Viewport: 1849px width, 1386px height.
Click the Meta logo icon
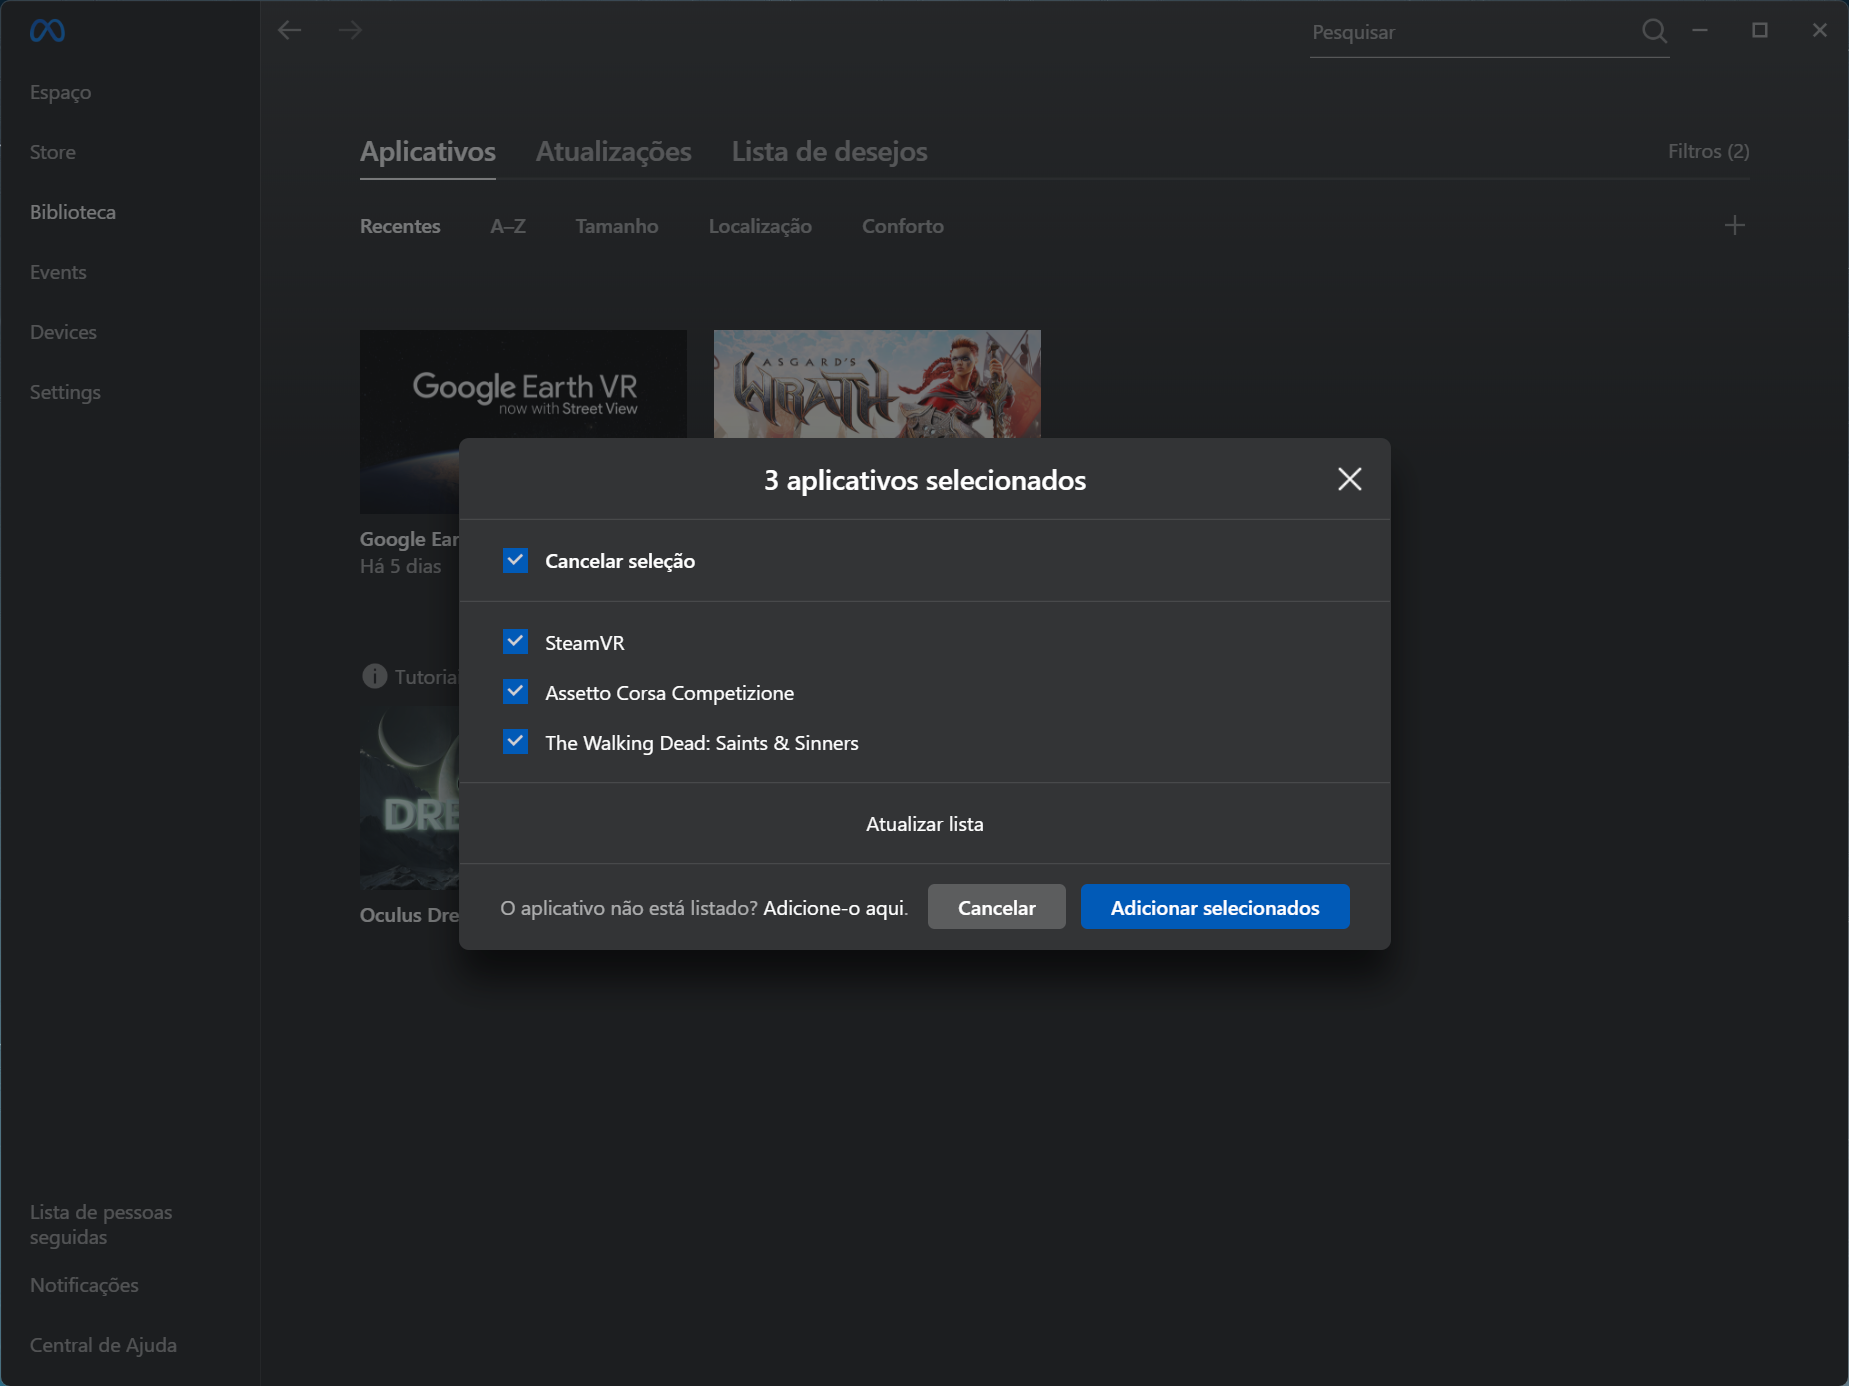pos(47,31)
